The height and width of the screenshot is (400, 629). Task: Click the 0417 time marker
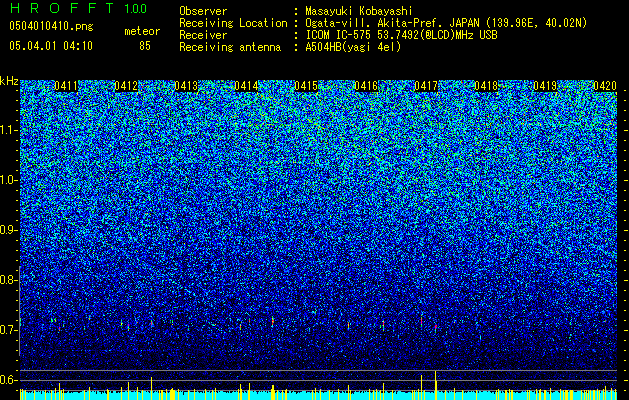pos(426,86)
